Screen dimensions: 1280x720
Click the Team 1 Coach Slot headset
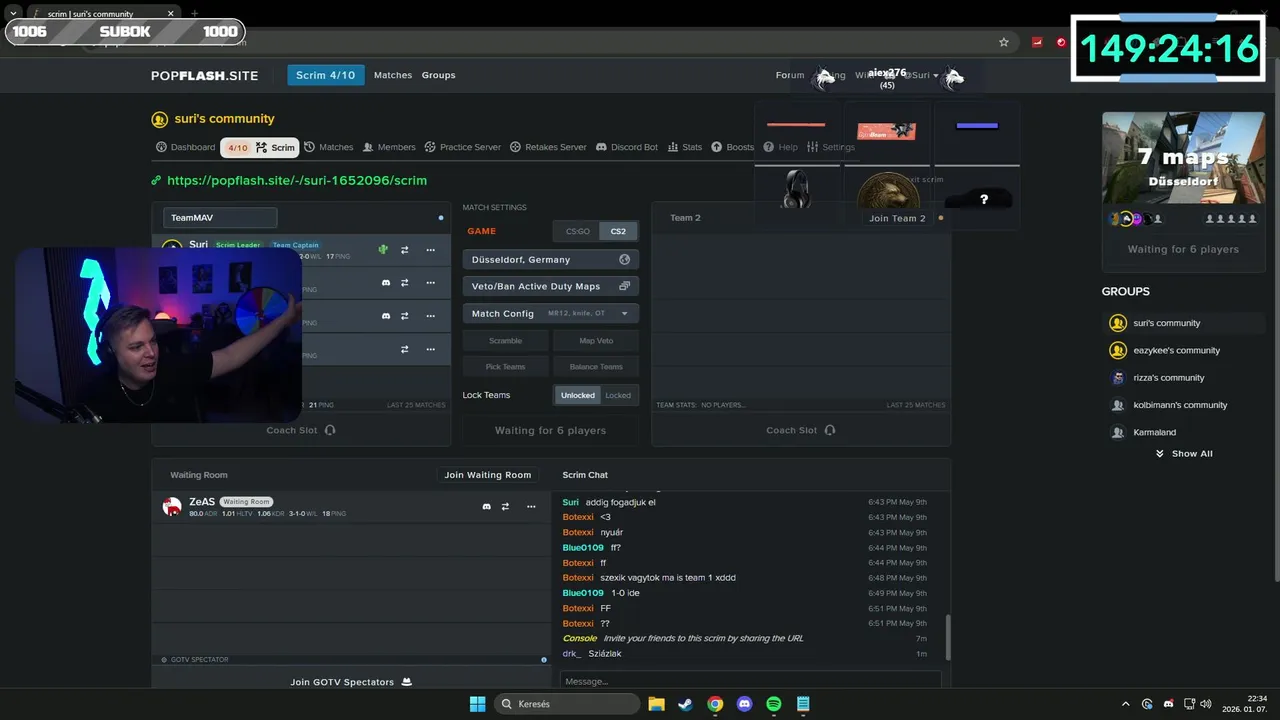point(330,430)
